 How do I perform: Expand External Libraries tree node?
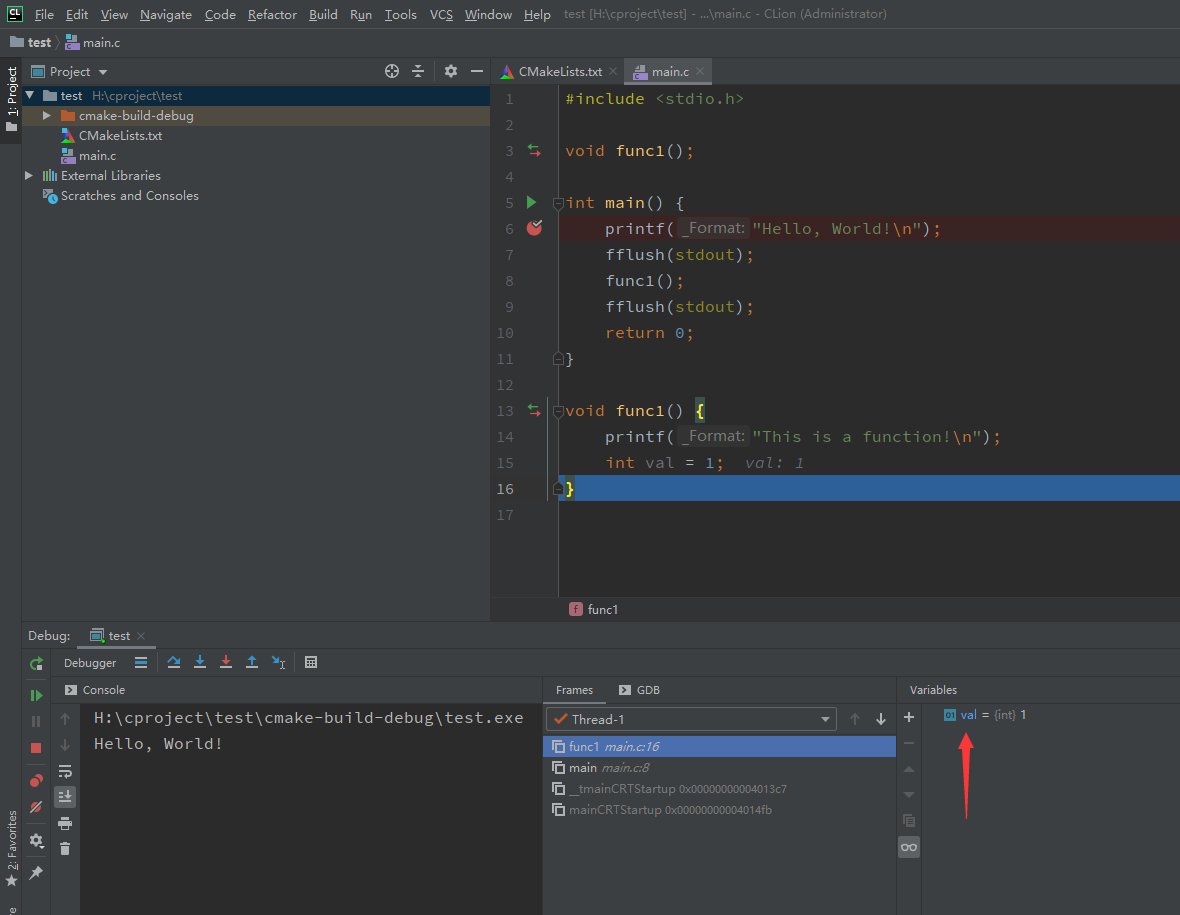click(x=29, y=176)
